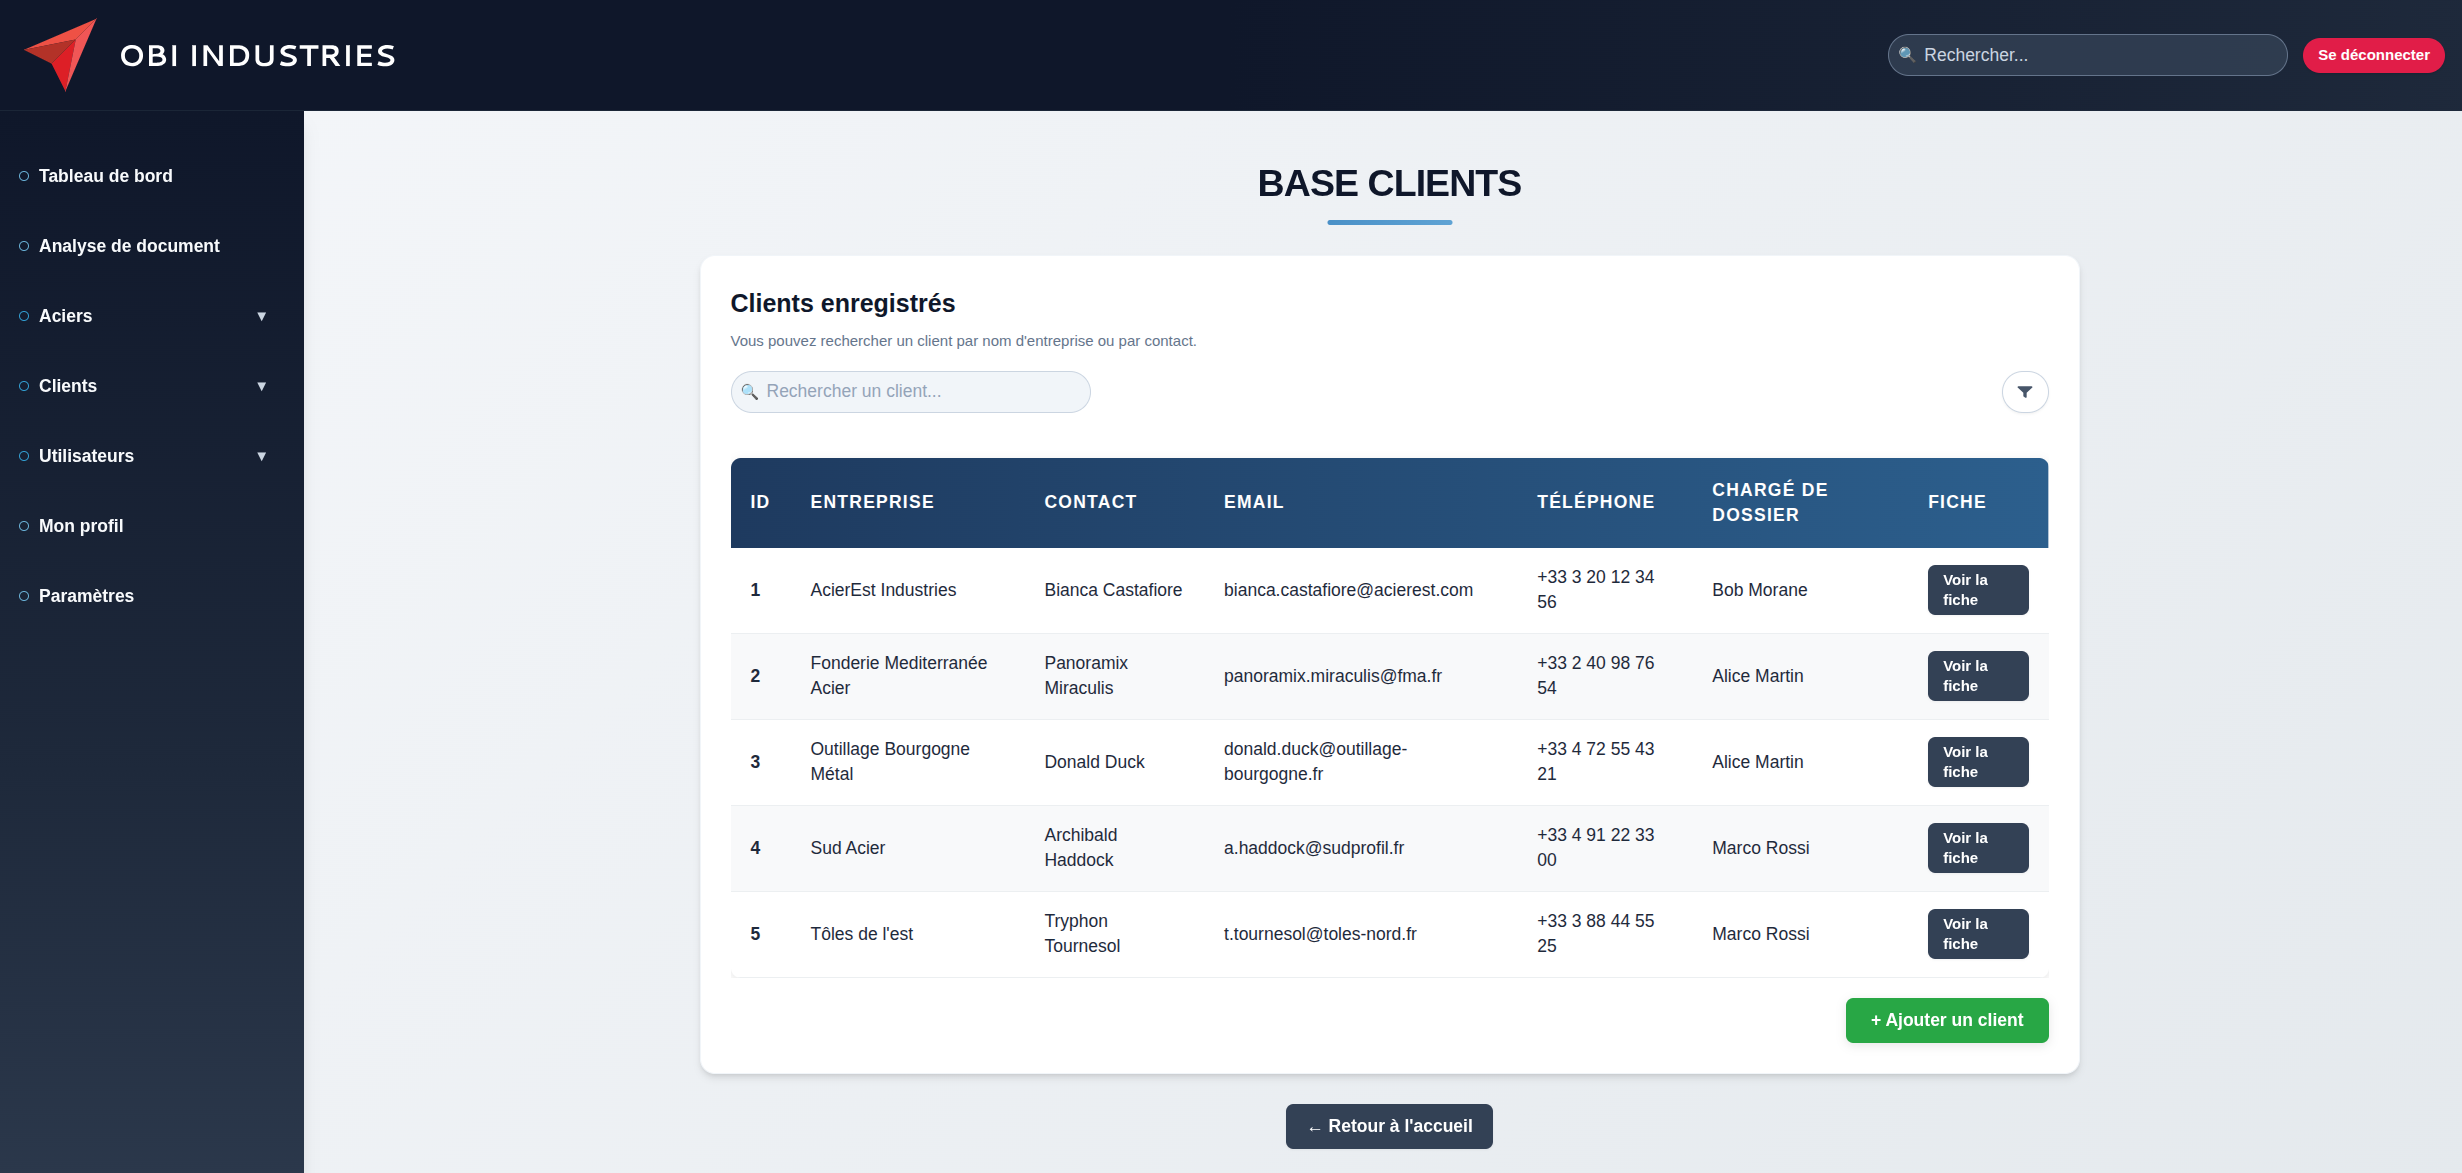Click the red OBI Industries logo

click(62, 54)
